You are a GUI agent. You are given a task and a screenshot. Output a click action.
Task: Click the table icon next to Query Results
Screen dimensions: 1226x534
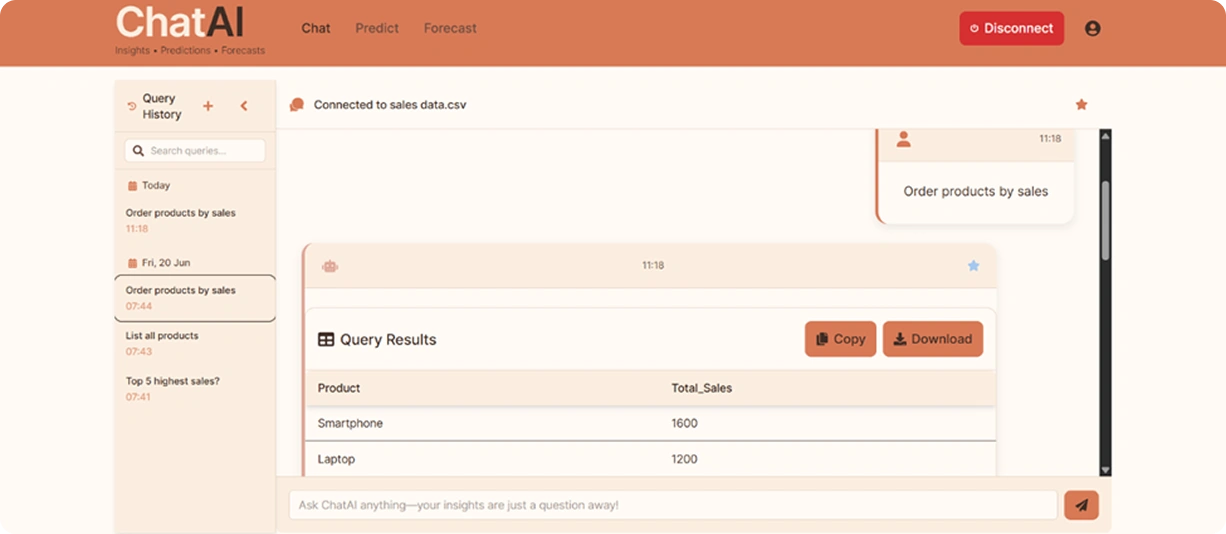coord(326,340)
